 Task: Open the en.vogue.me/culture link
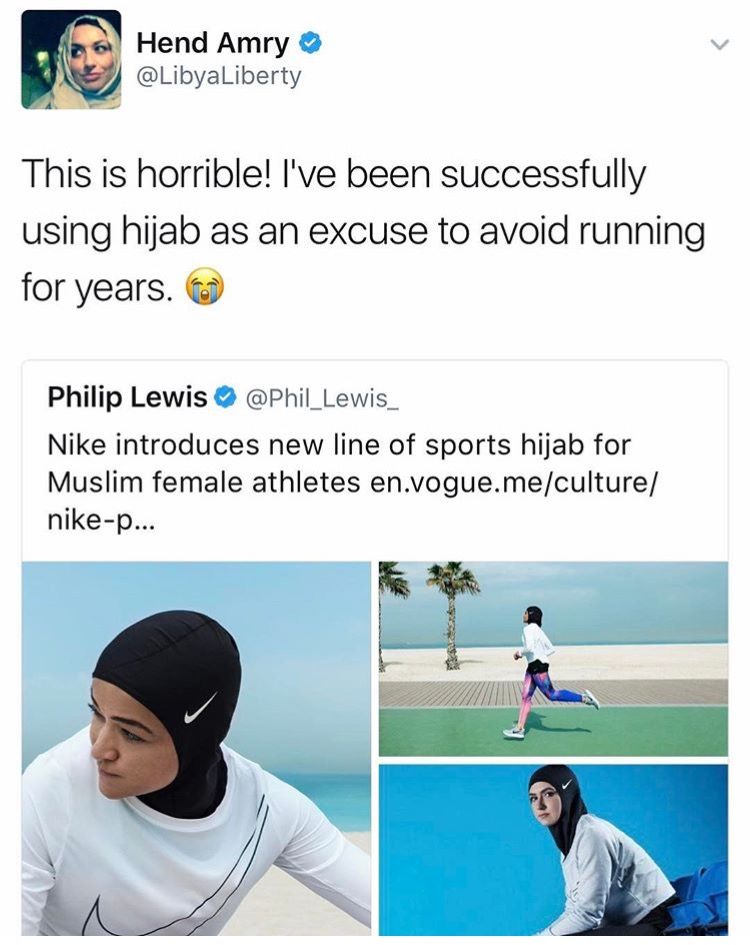tap(514, 482)
